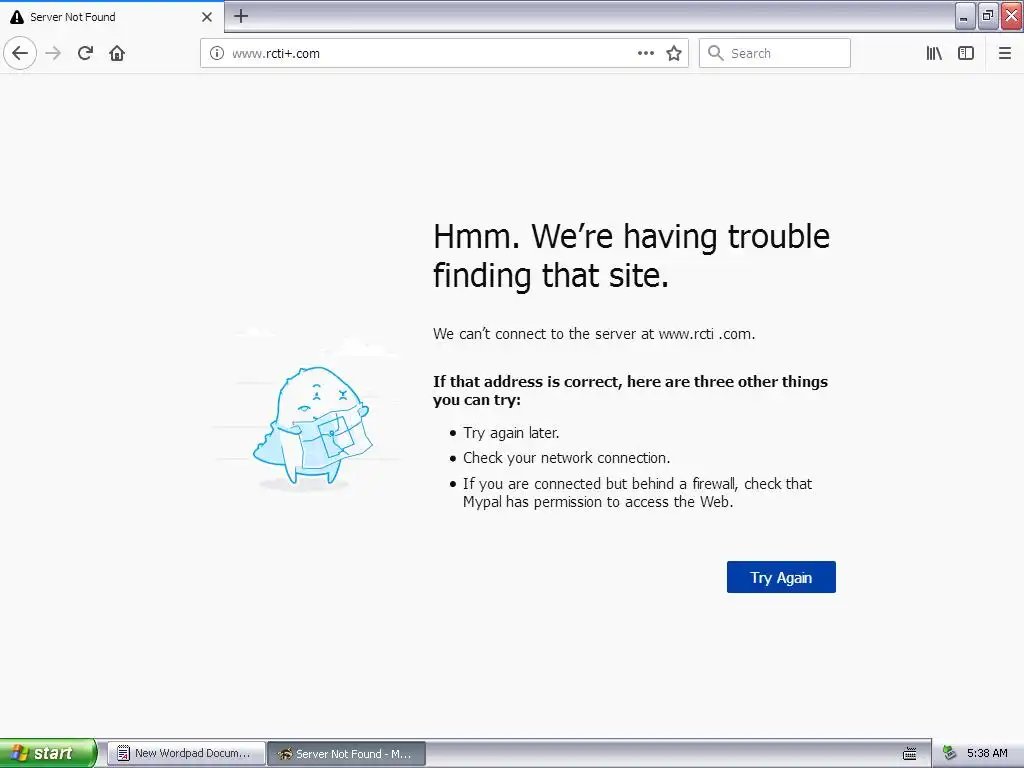Click the forward arrow navigation button

(x=54, y=53)
